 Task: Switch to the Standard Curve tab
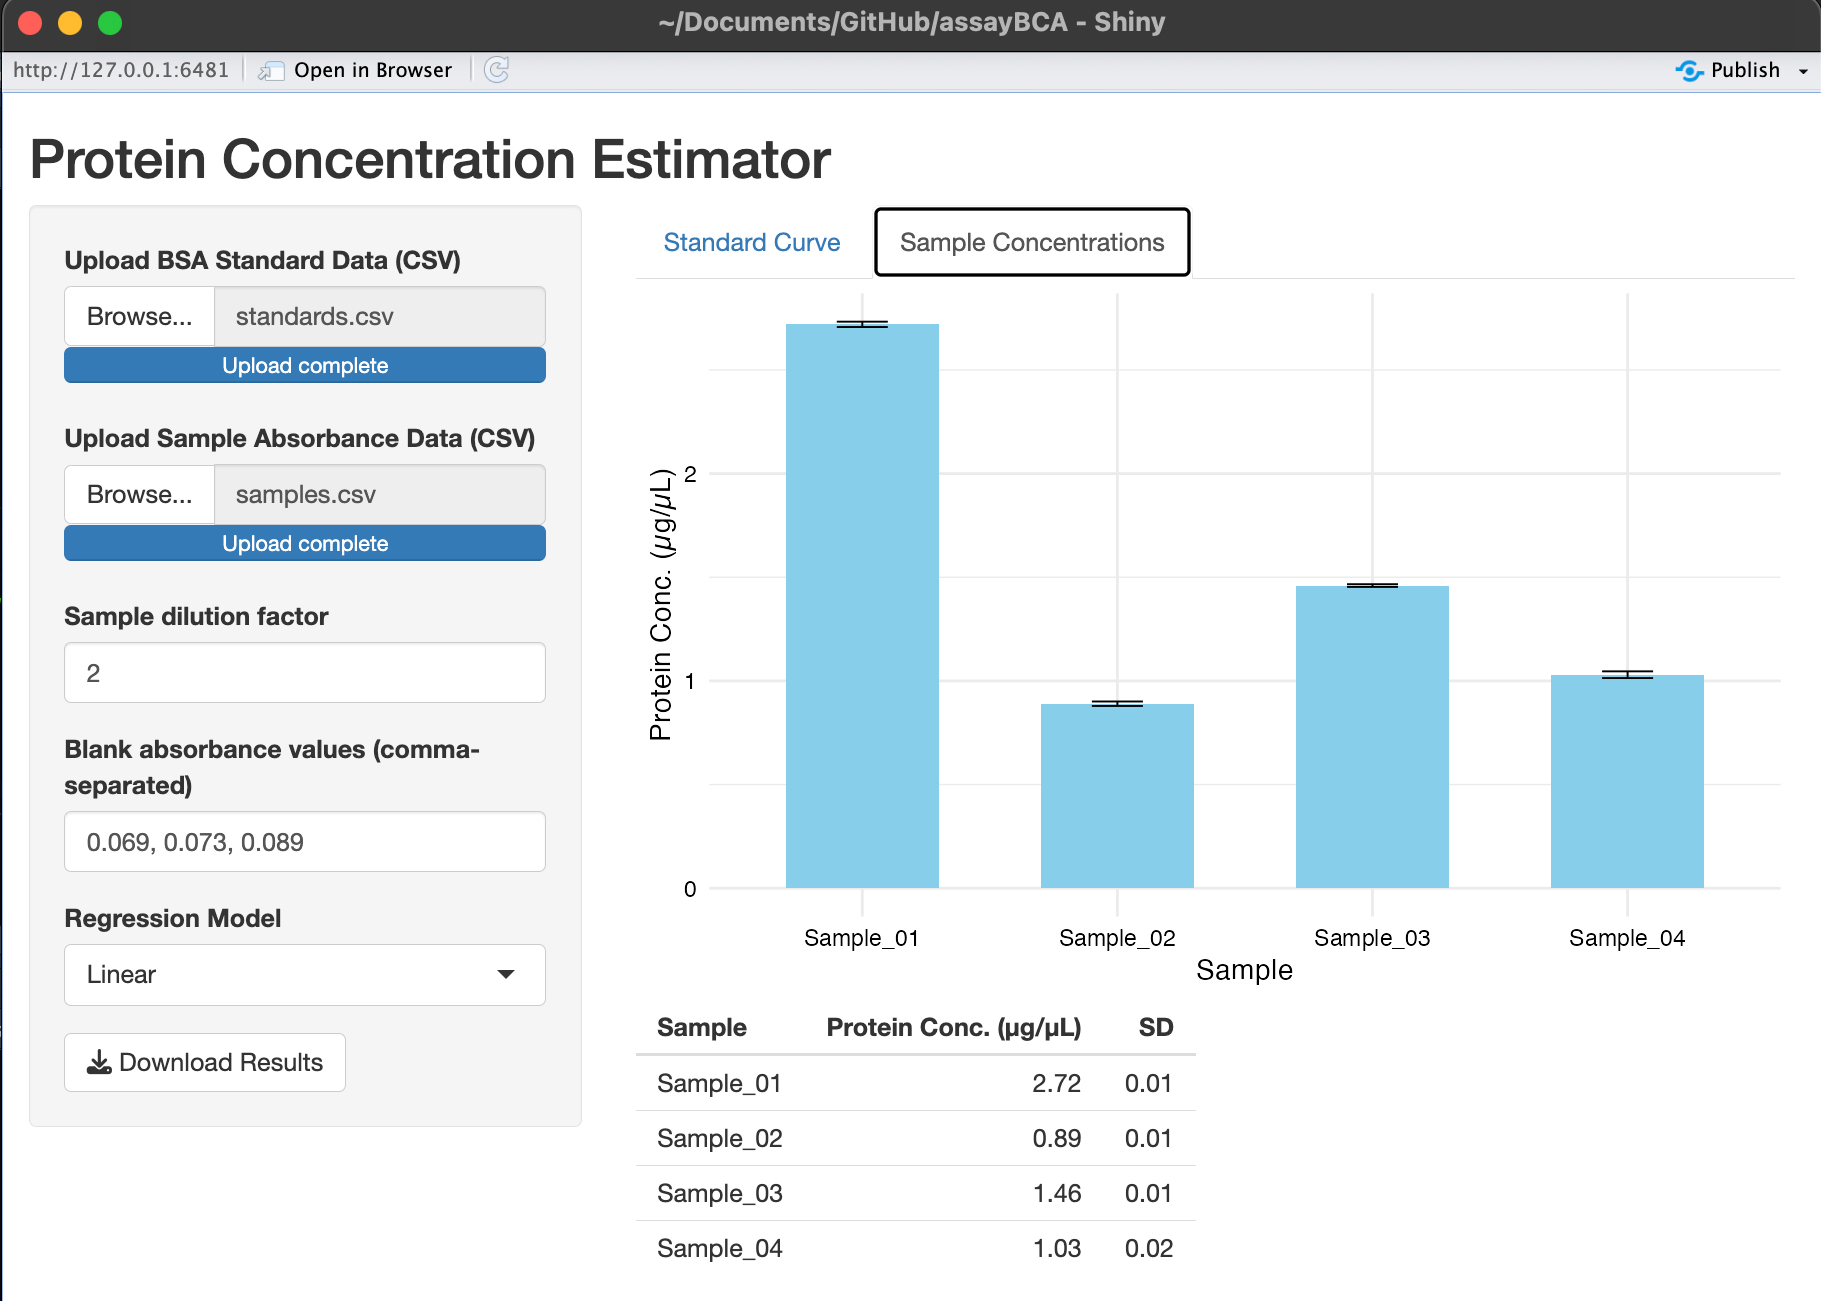(x=751, y=242)
